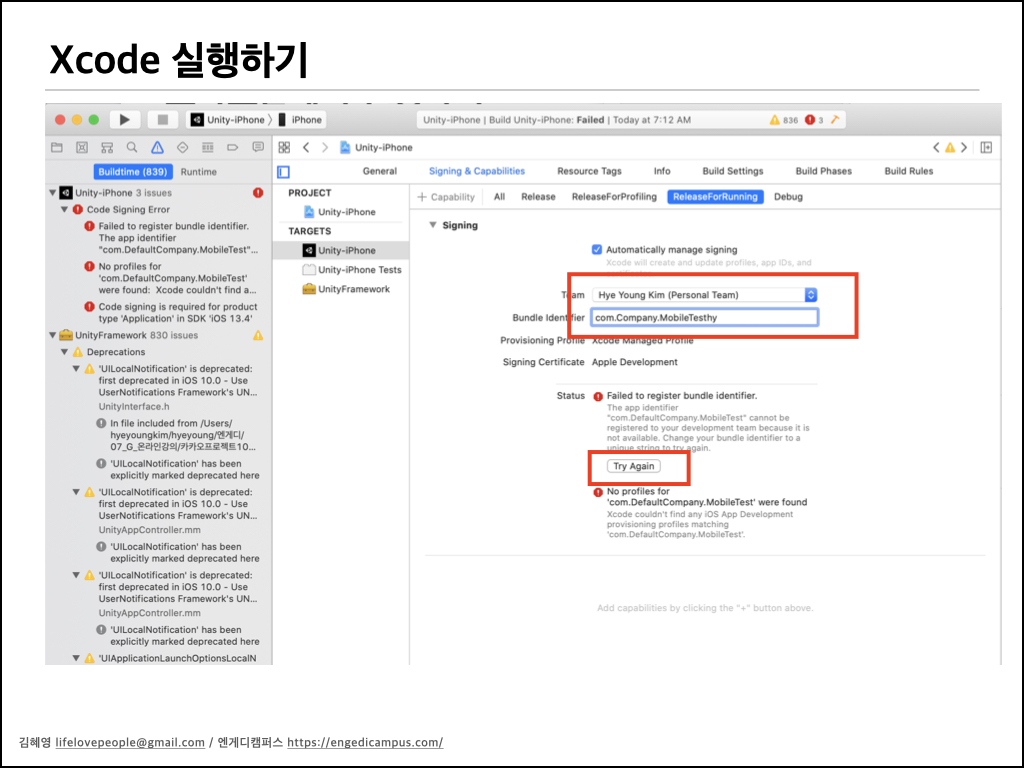Collapse the Code Signing Error group
The width and height of the screenshot is (1024, 768).
coord(65,210)
